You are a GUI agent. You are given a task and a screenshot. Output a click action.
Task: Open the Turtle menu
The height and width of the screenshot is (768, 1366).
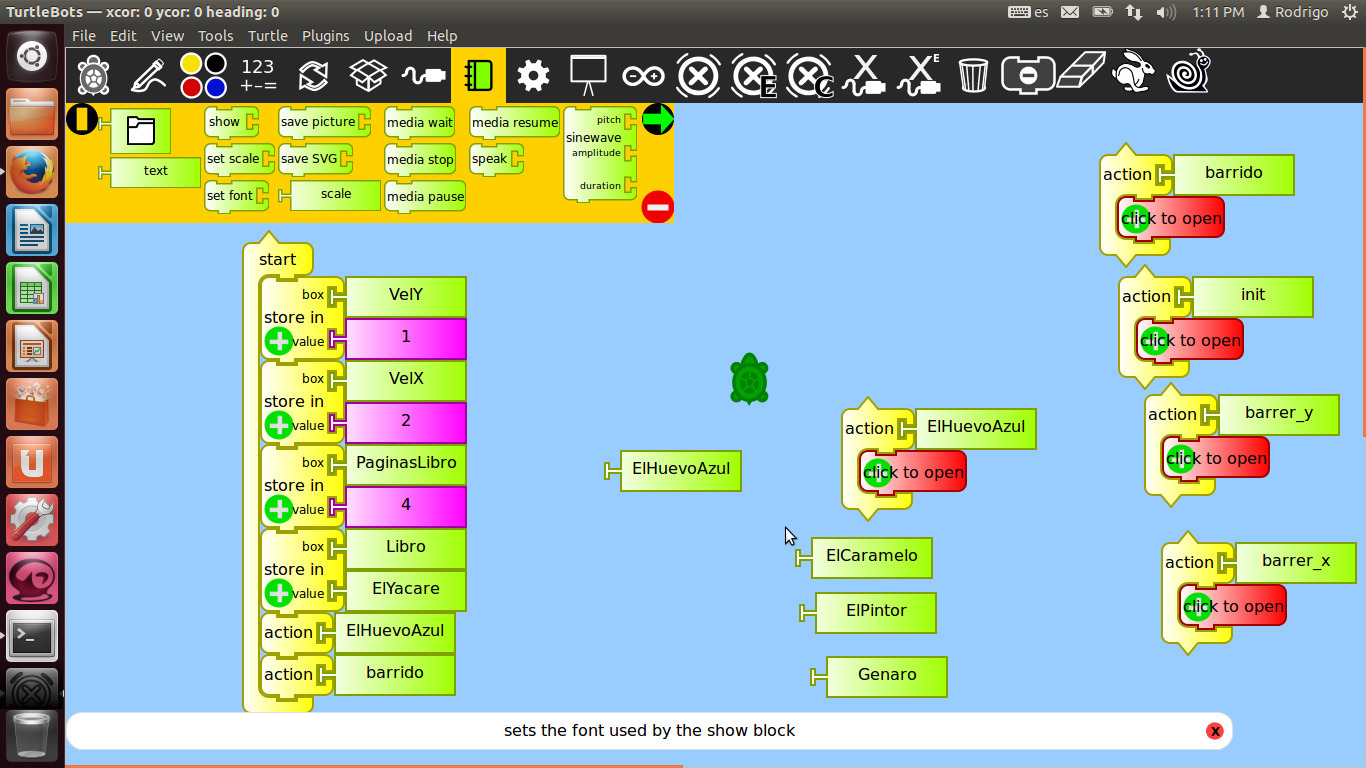(x=267, y=35)
